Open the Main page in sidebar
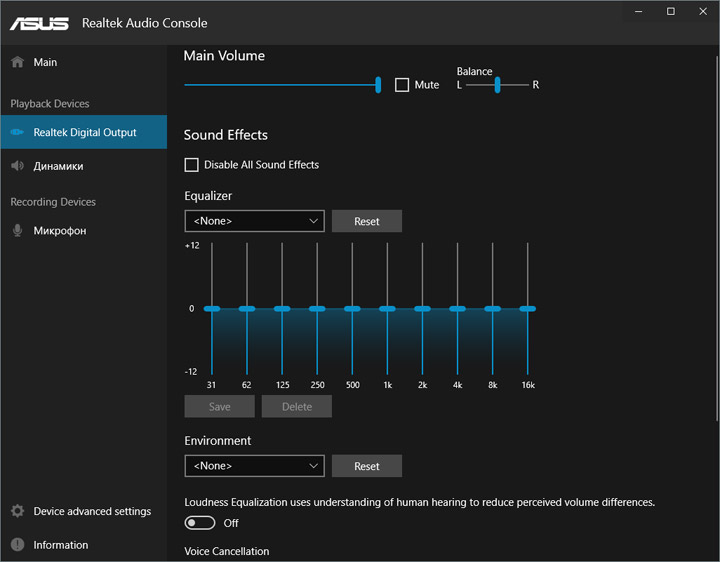Viewport: 720px width, 562px height. (x=45, y=62)
